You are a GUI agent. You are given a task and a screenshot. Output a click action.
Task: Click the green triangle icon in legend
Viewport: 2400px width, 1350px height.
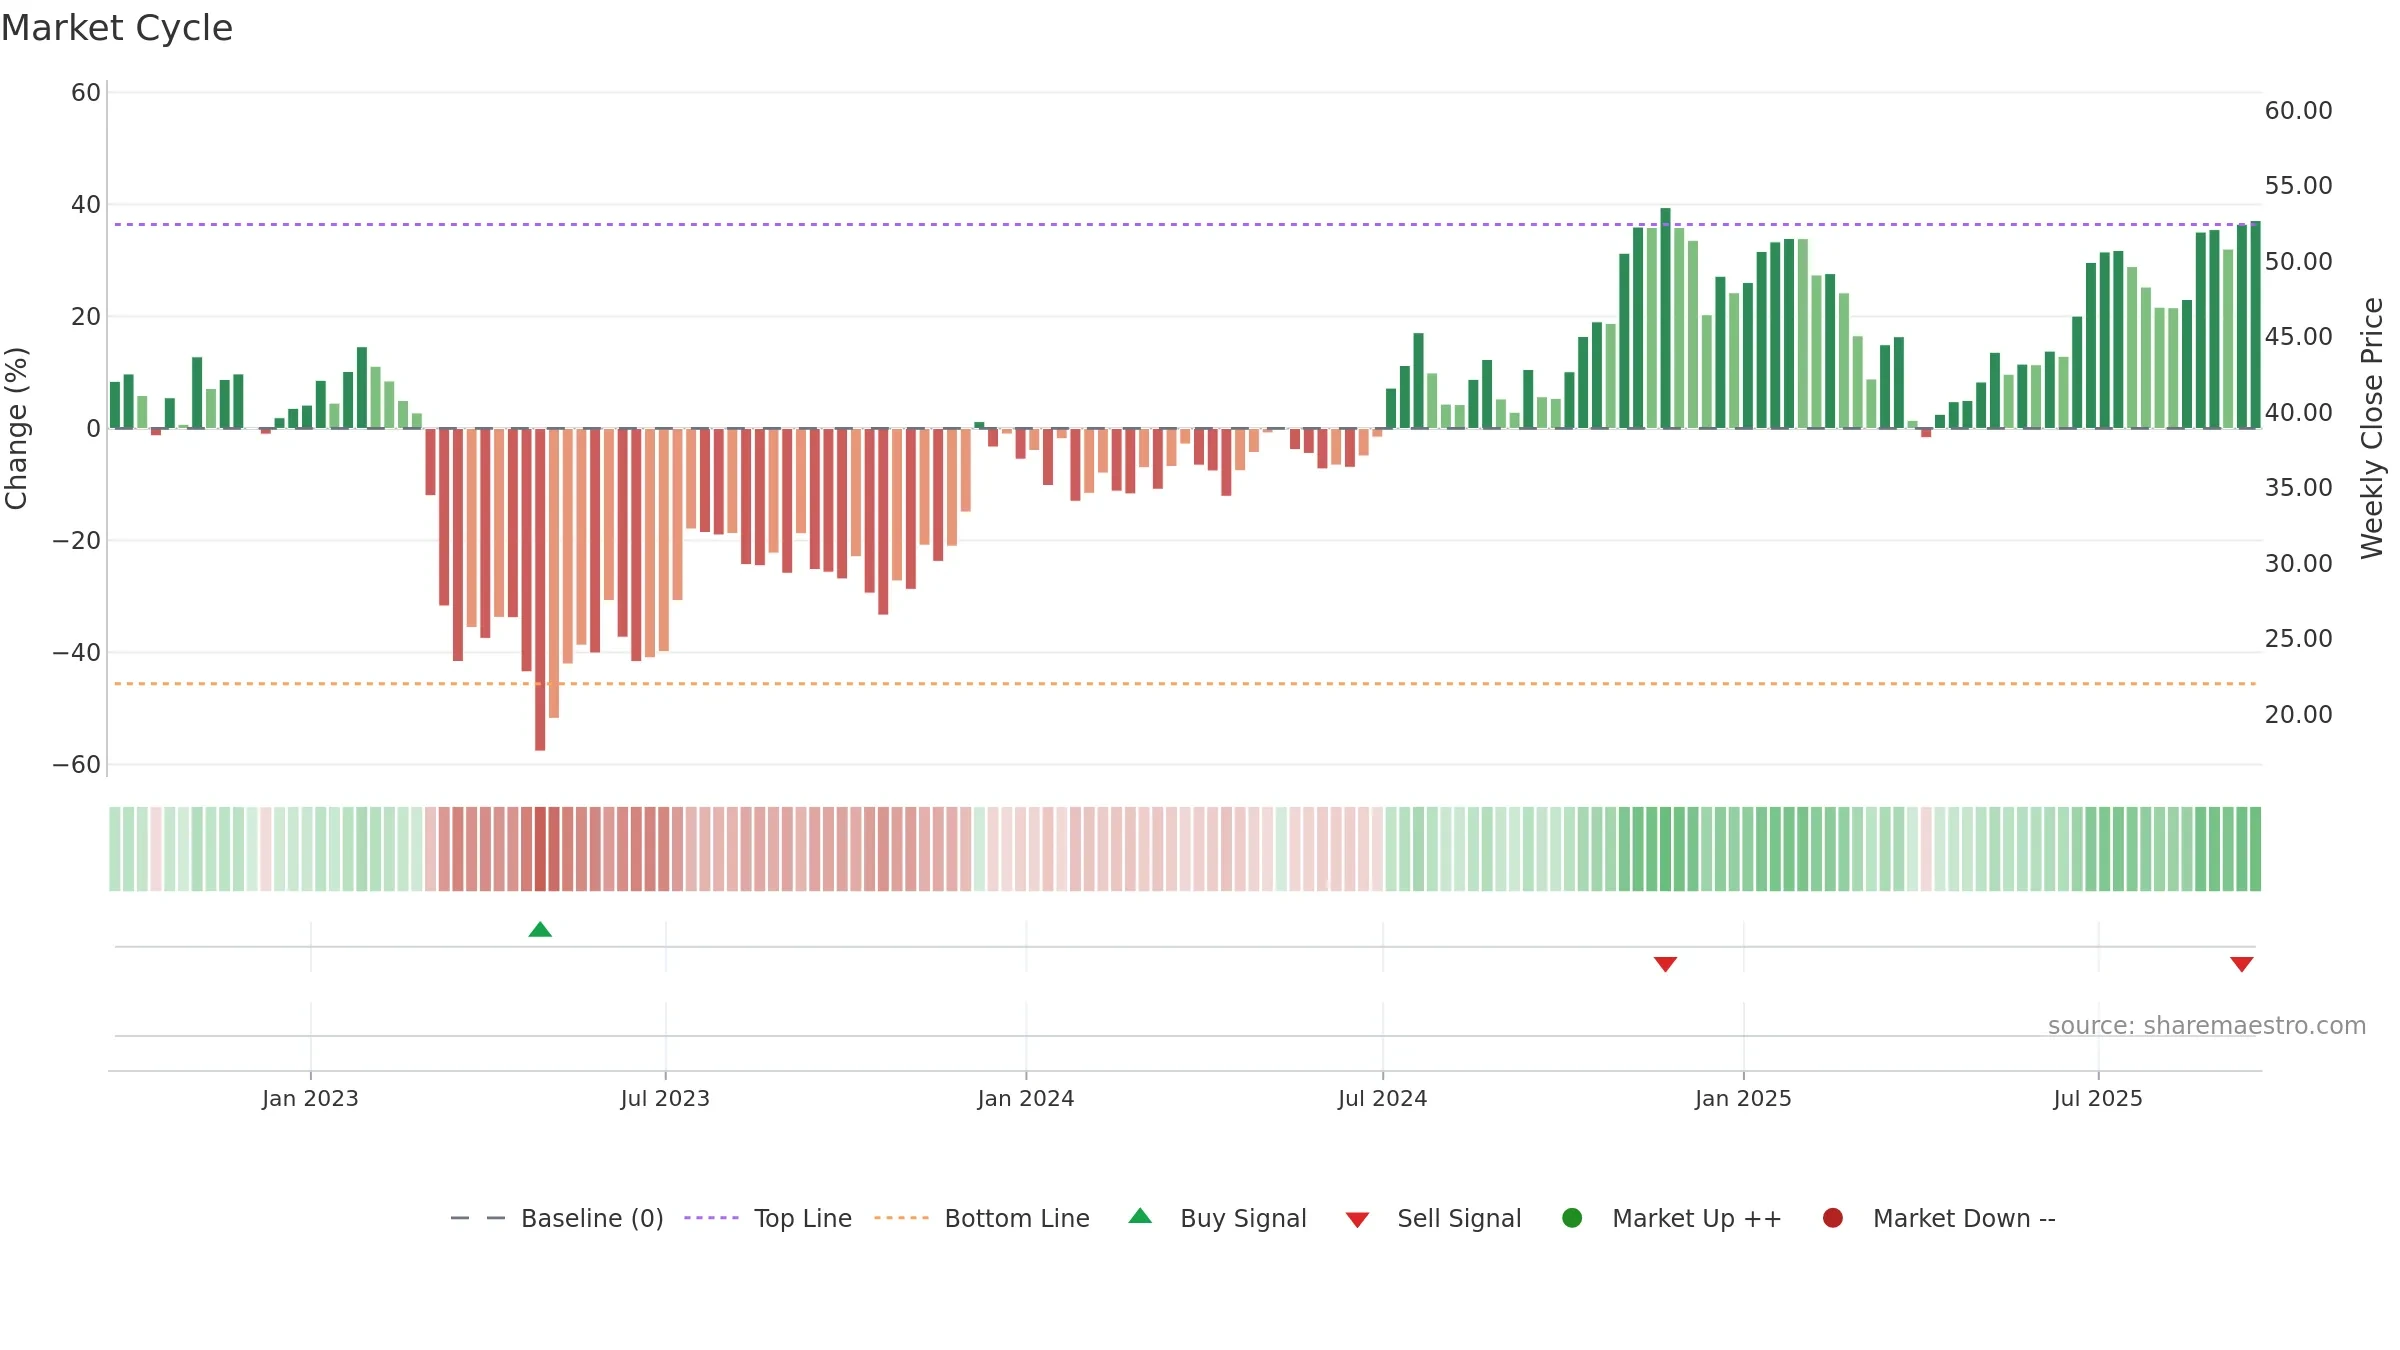1140,1216
